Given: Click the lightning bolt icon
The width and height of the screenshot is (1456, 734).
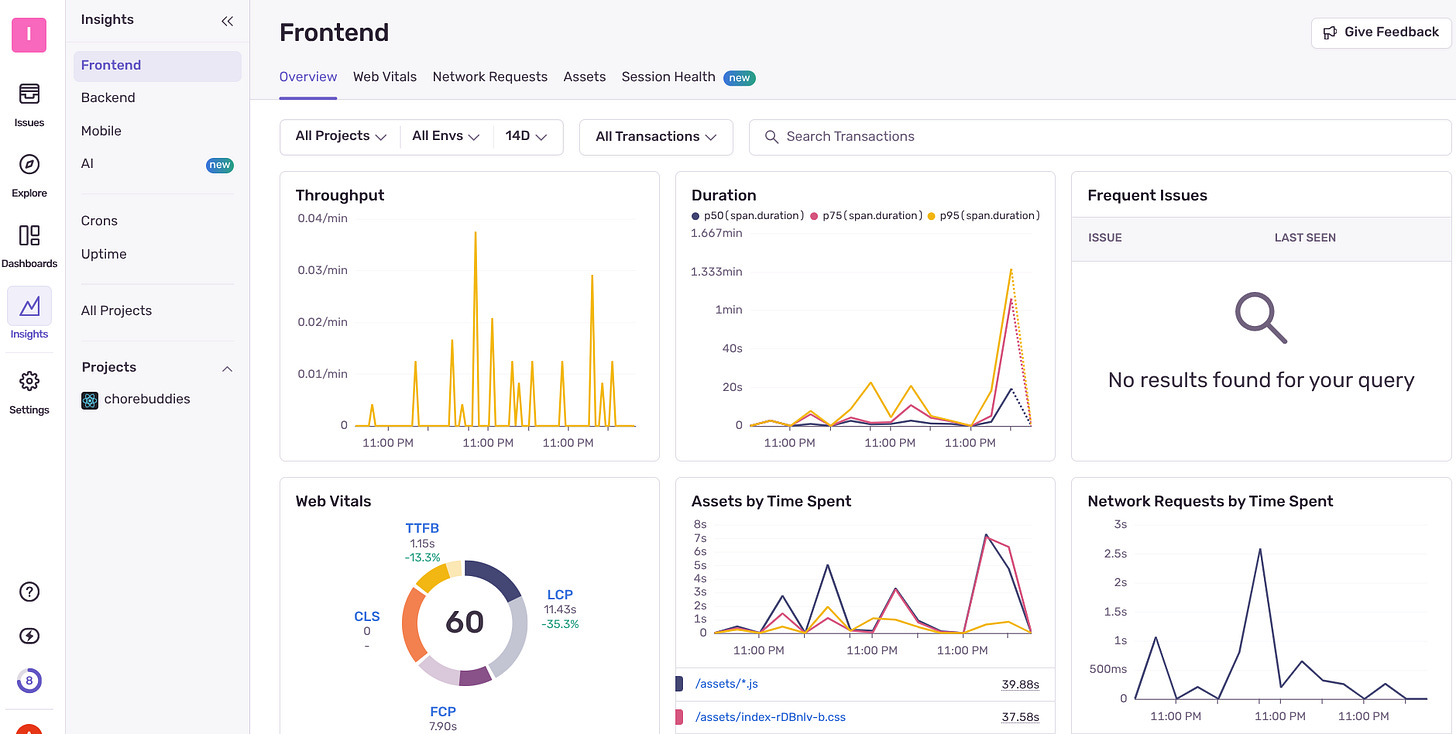Looking at the screenshot, I should (x=29, y=636).
